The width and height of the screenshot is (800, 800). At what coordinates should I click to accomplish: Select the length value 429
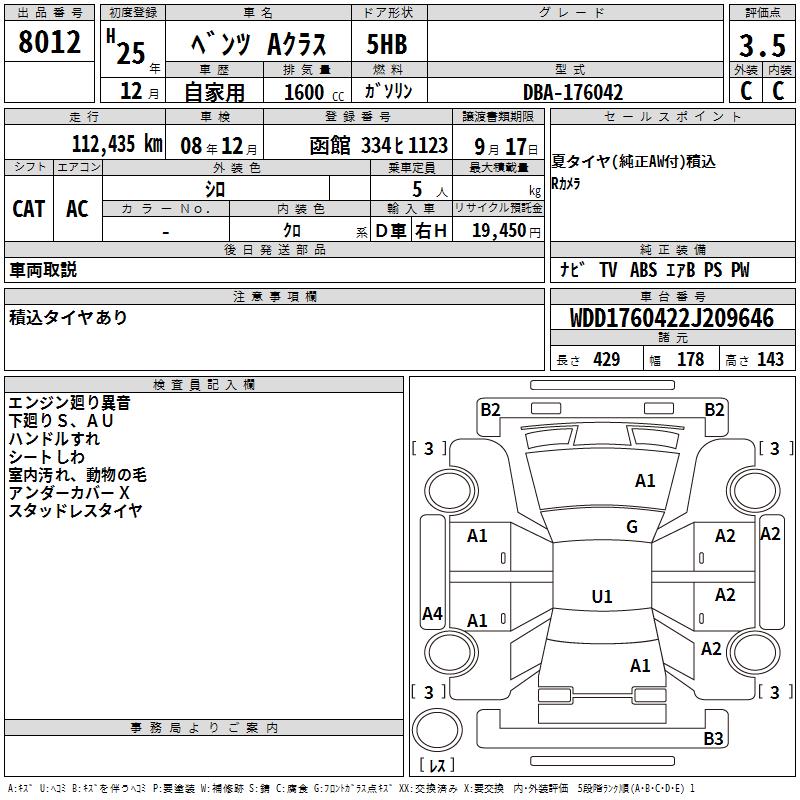[x=606, y=359]
